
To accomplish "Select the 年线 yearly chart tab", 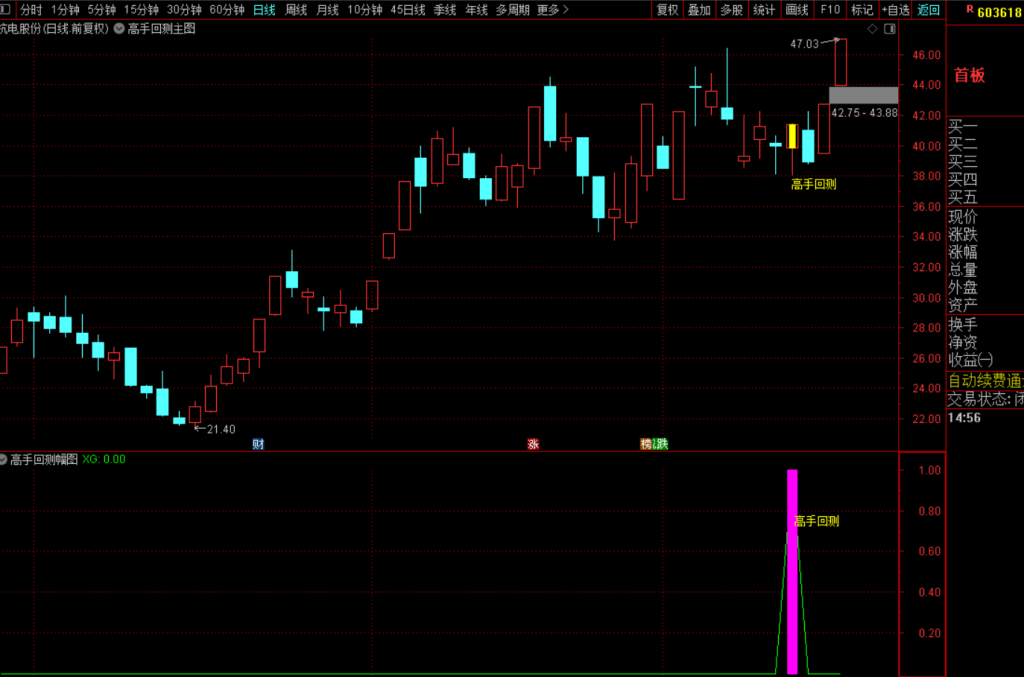I will [x=476, y=10].
